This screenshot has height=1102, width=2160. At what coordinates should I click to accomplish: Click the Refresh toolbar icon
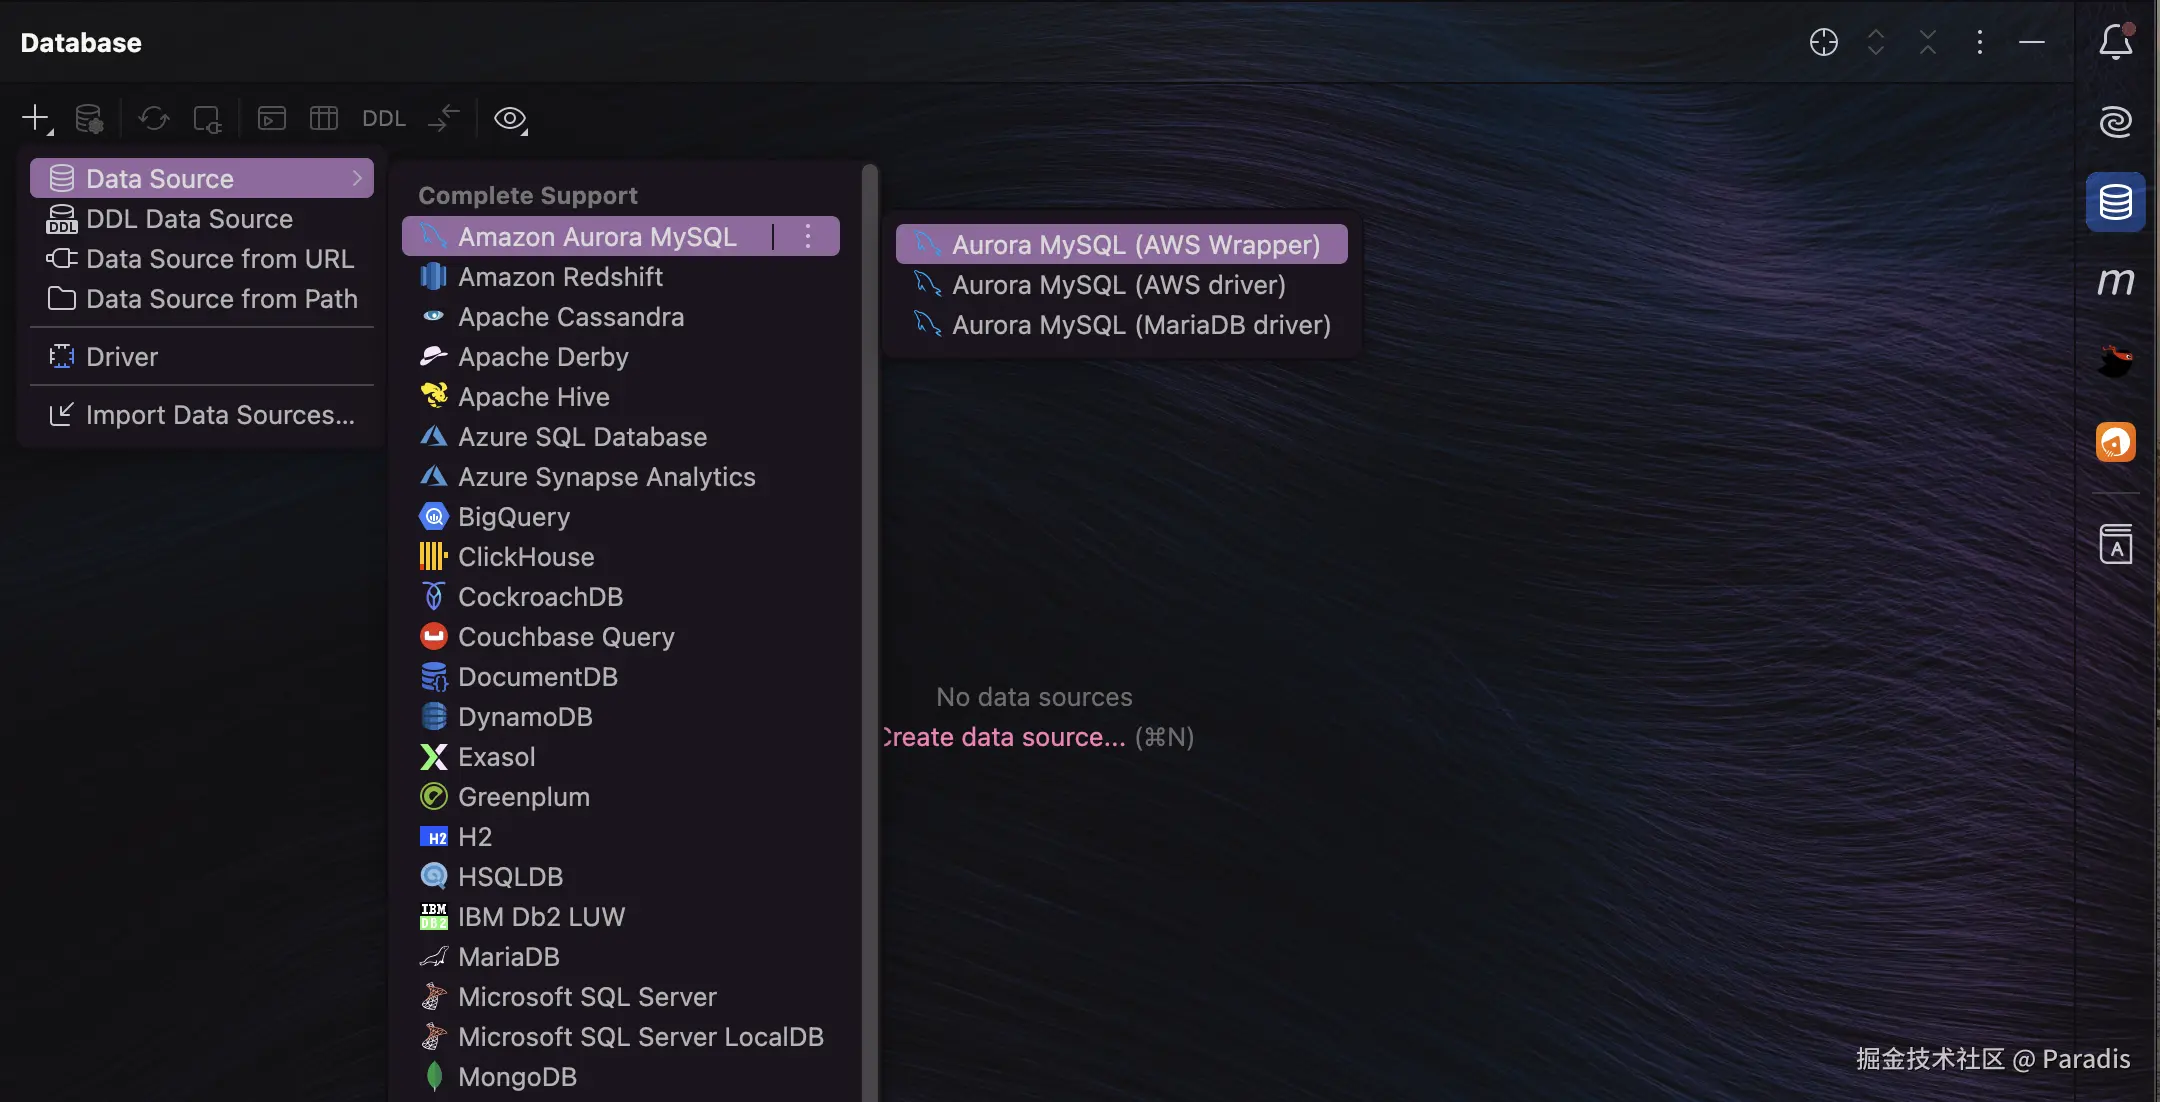coord(153,118)
